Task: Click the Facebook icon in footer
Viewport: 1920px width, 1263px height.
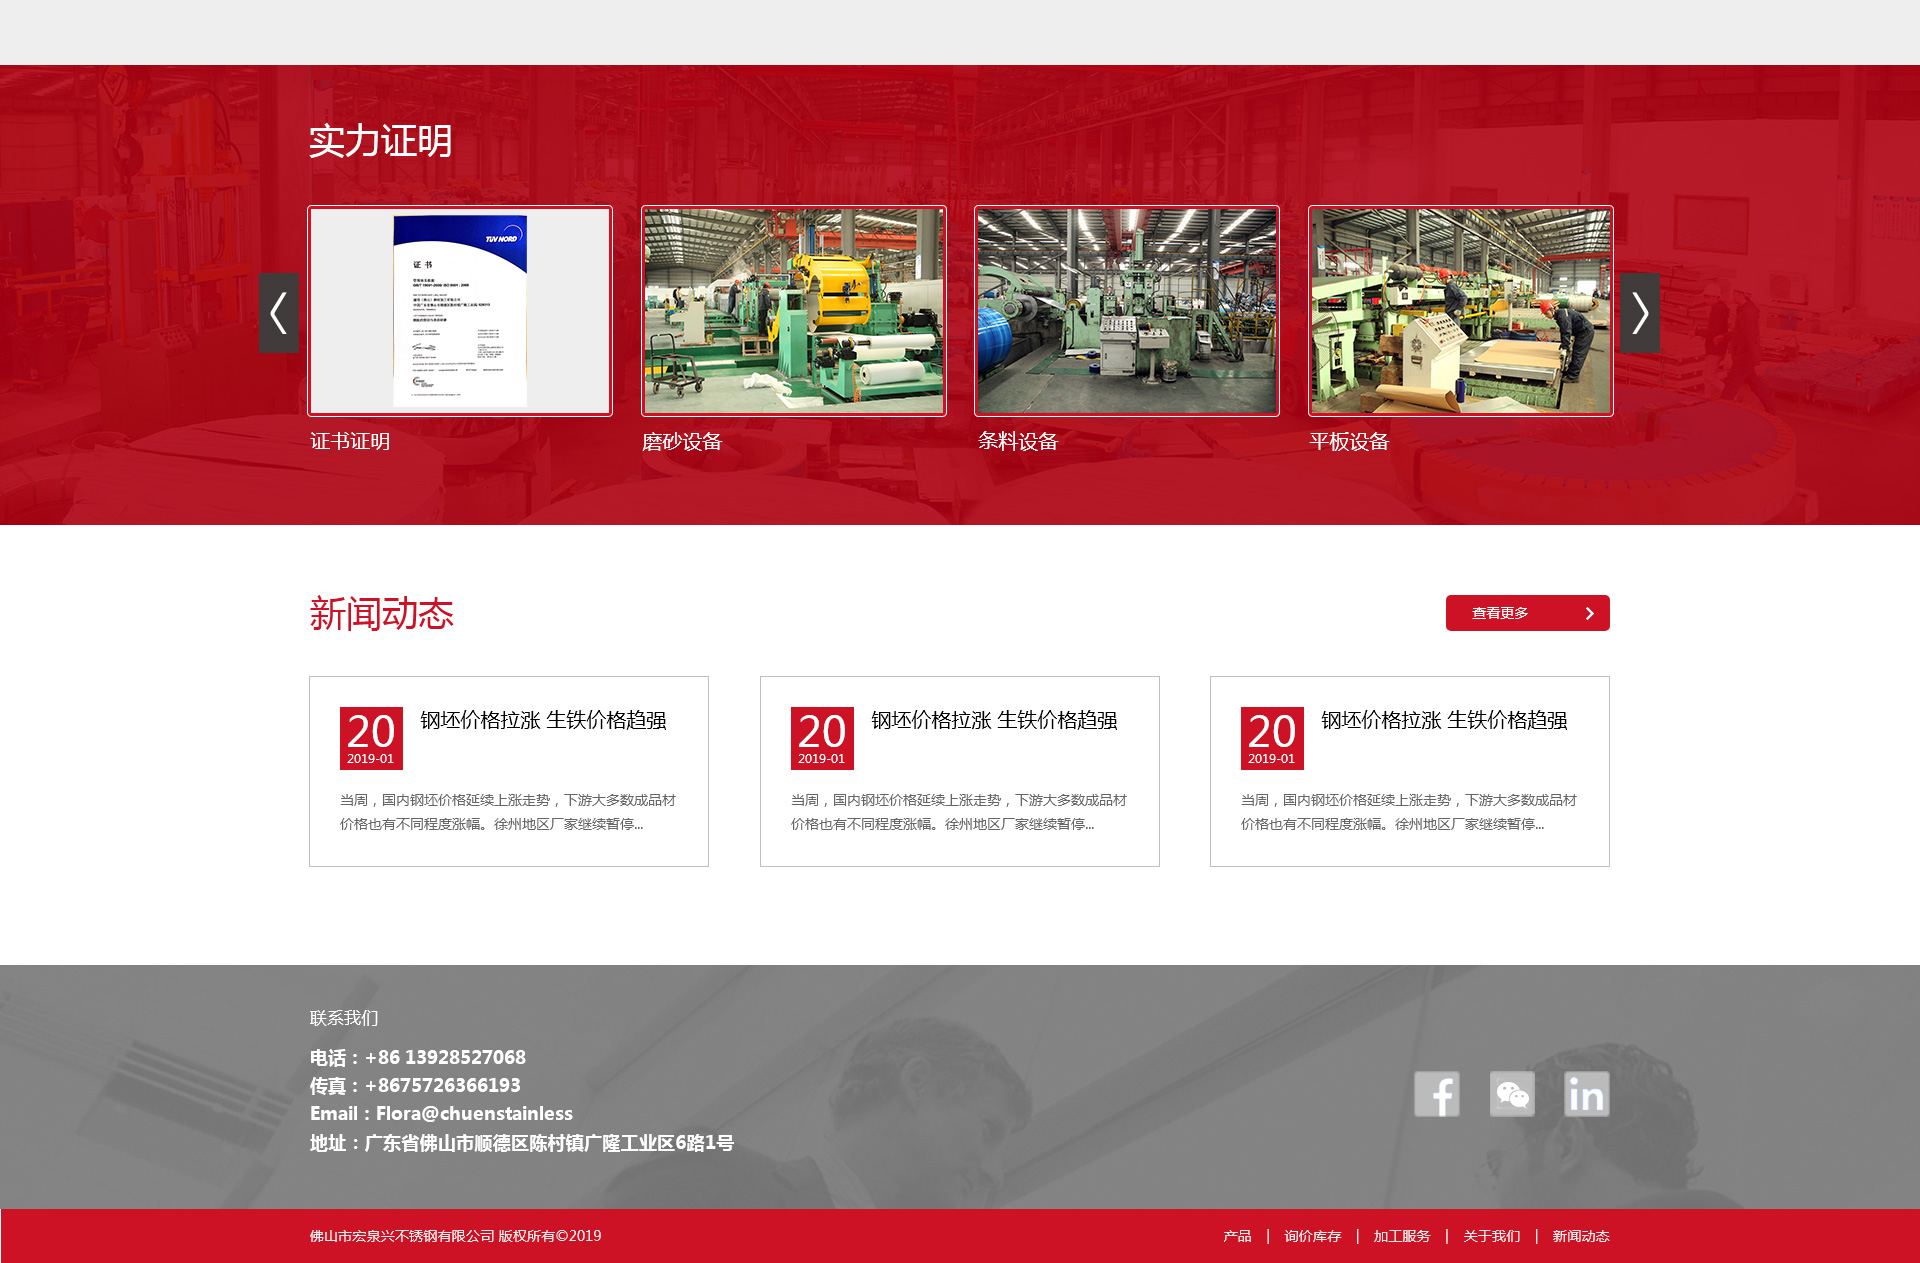Action: coord(1436,1094)
